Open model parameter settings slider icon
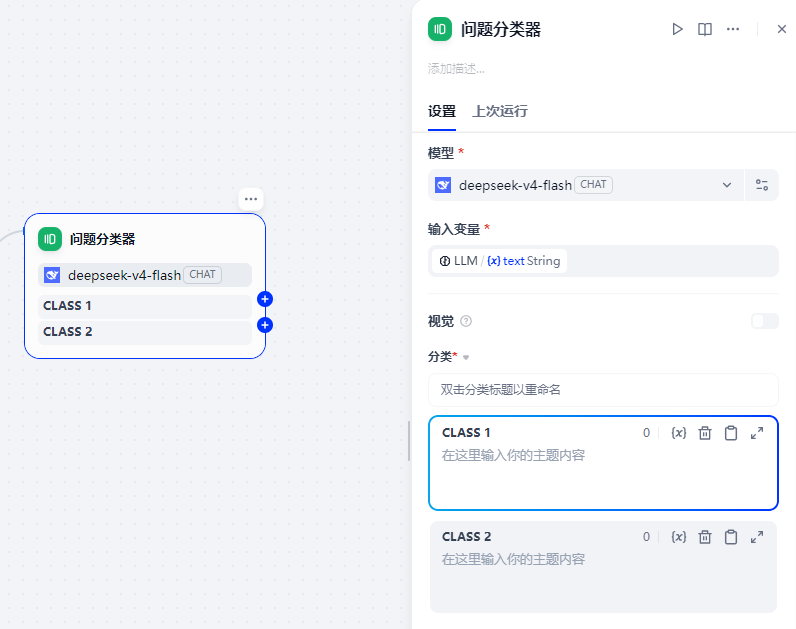This screenshot has width=796, height=629. tap(761, 185)
